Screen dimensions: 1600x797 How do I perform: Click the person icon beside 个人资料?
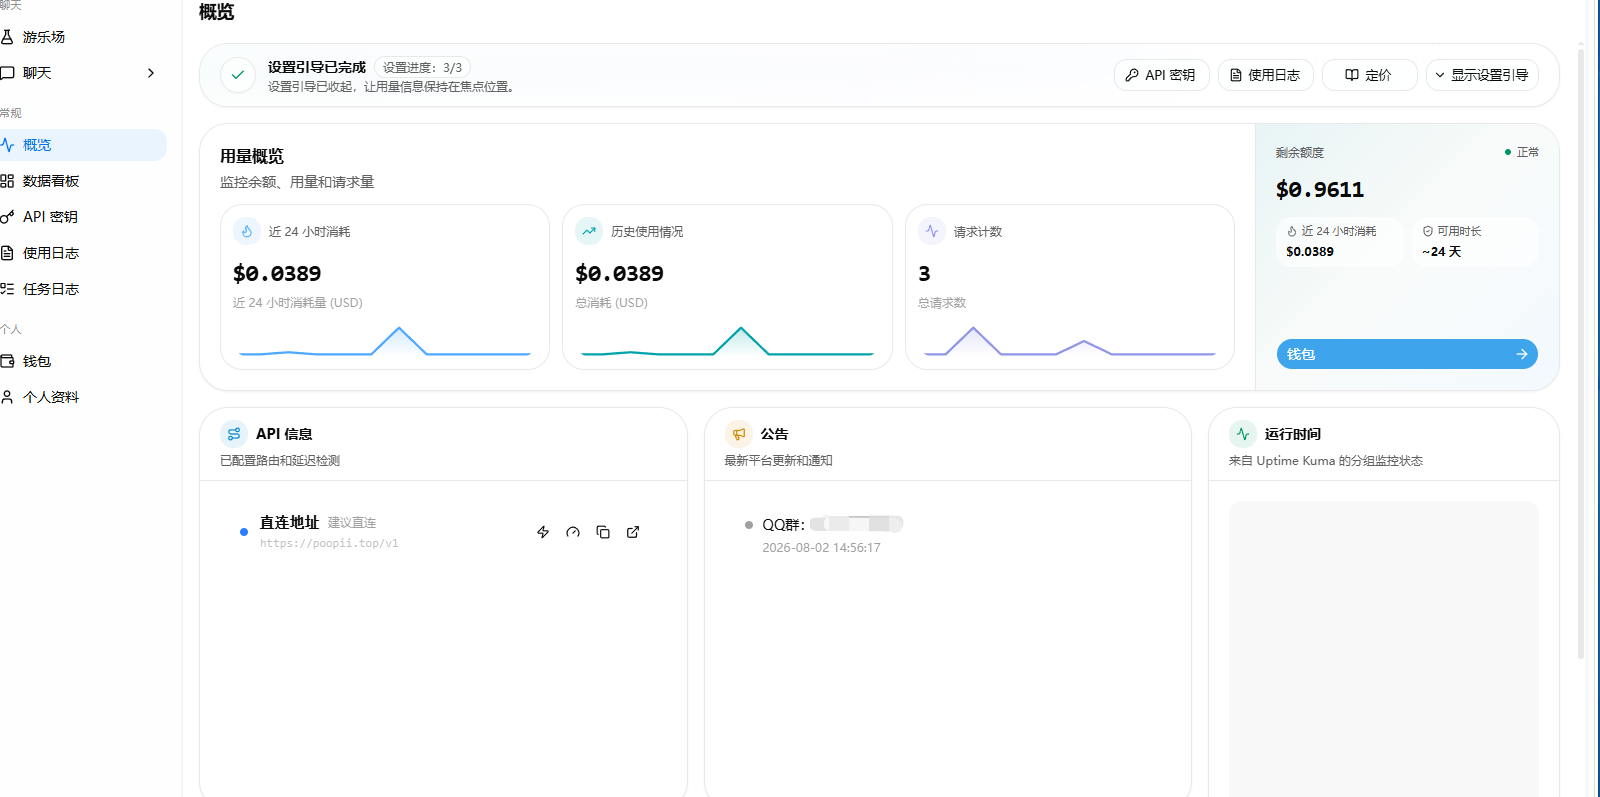point(7,397)
